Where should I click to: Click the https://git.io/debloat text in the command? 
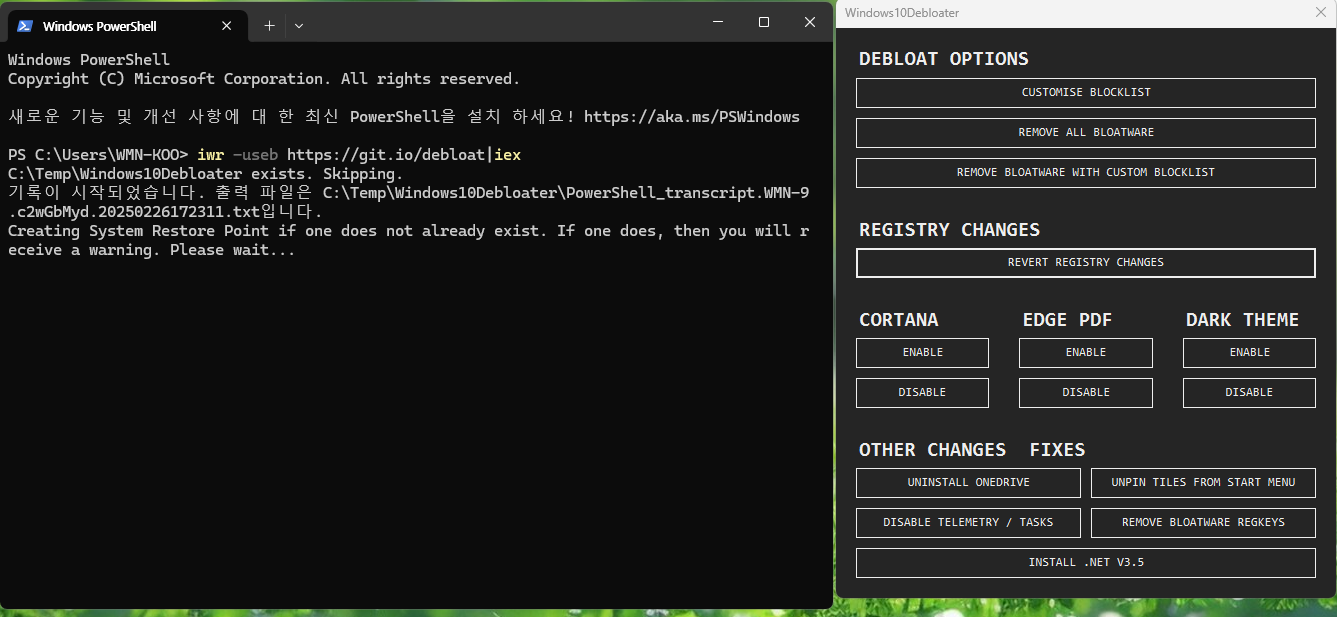coord(386,155)
